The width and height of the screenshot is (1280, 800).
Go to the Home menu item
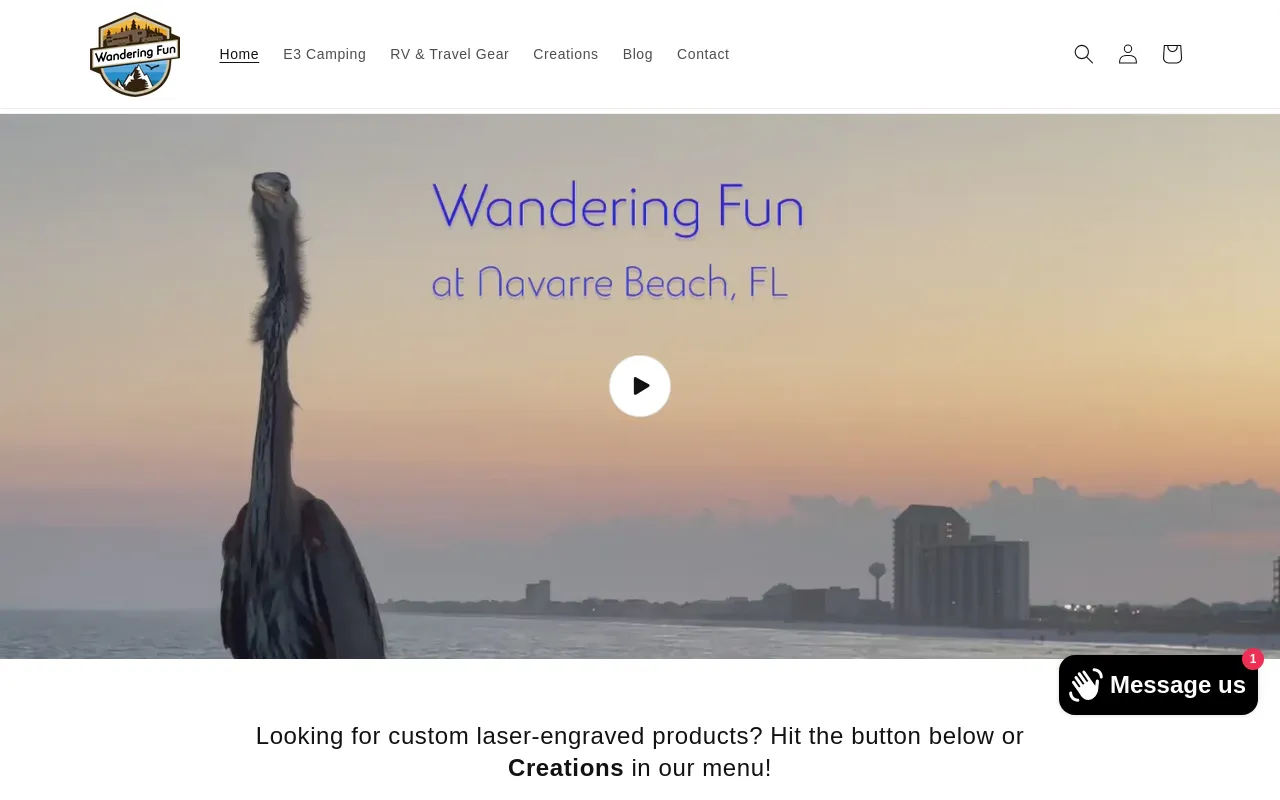coord(239,54)
